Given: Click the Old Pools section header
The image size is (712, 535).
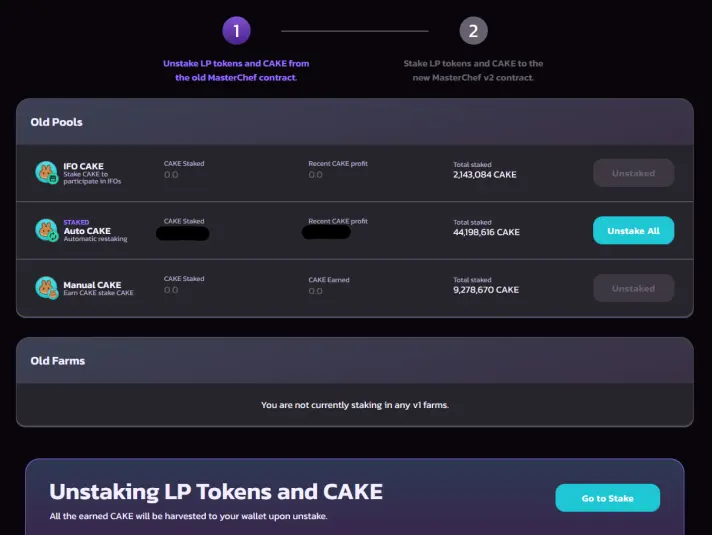Looking at the screenshot, I should point(56,122).
